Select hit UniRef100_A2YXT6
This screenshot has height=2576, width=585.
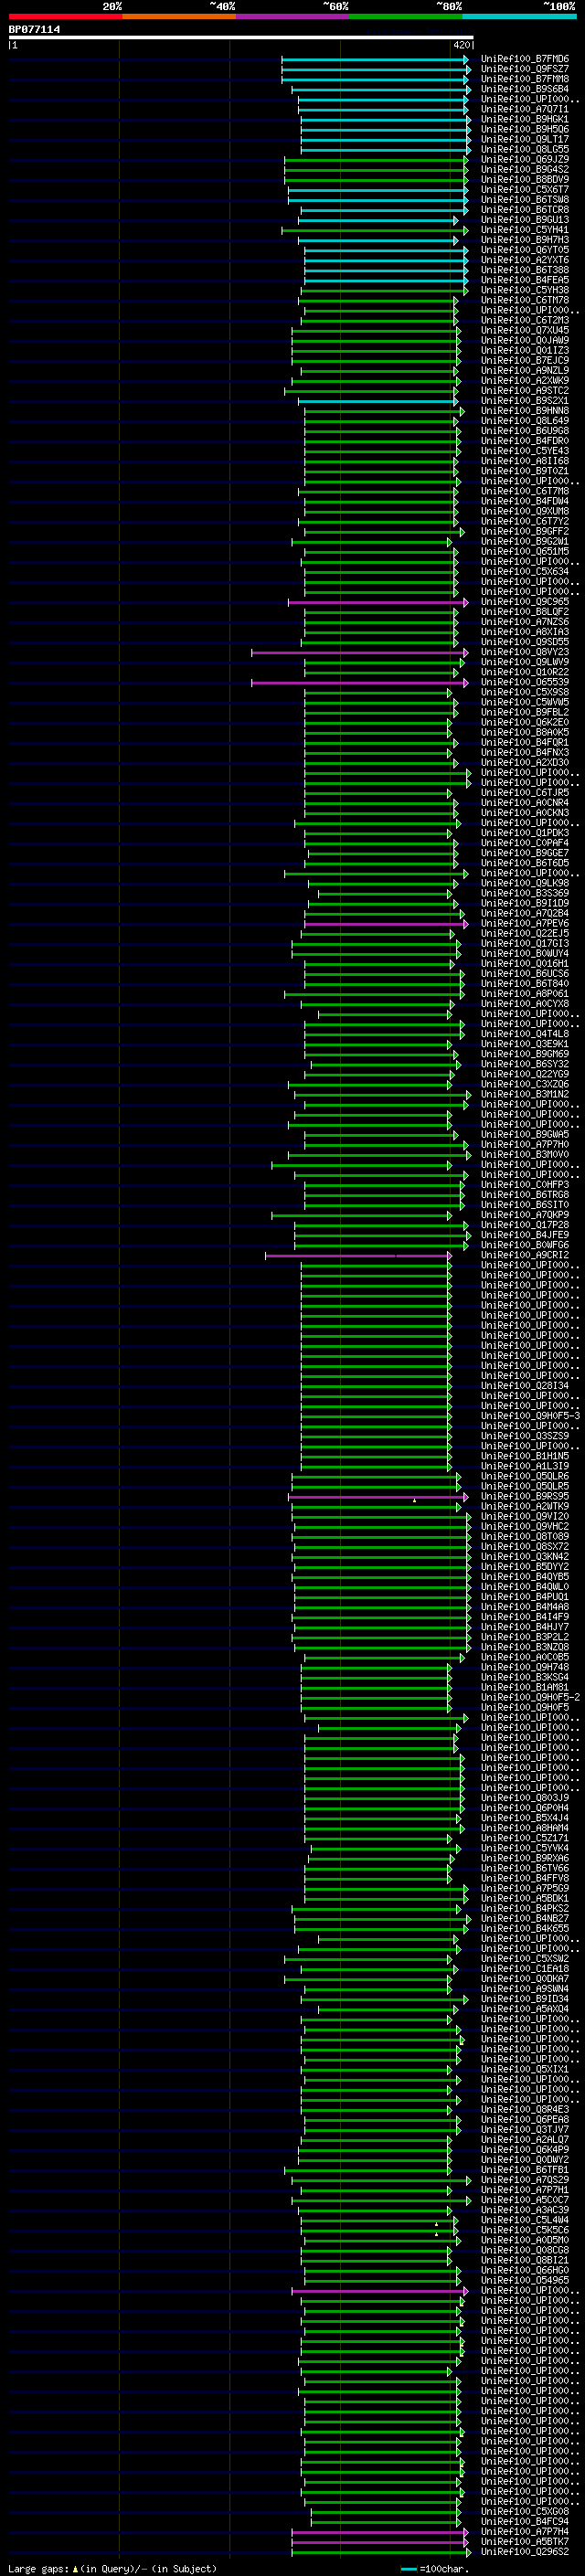click(525, 260)
